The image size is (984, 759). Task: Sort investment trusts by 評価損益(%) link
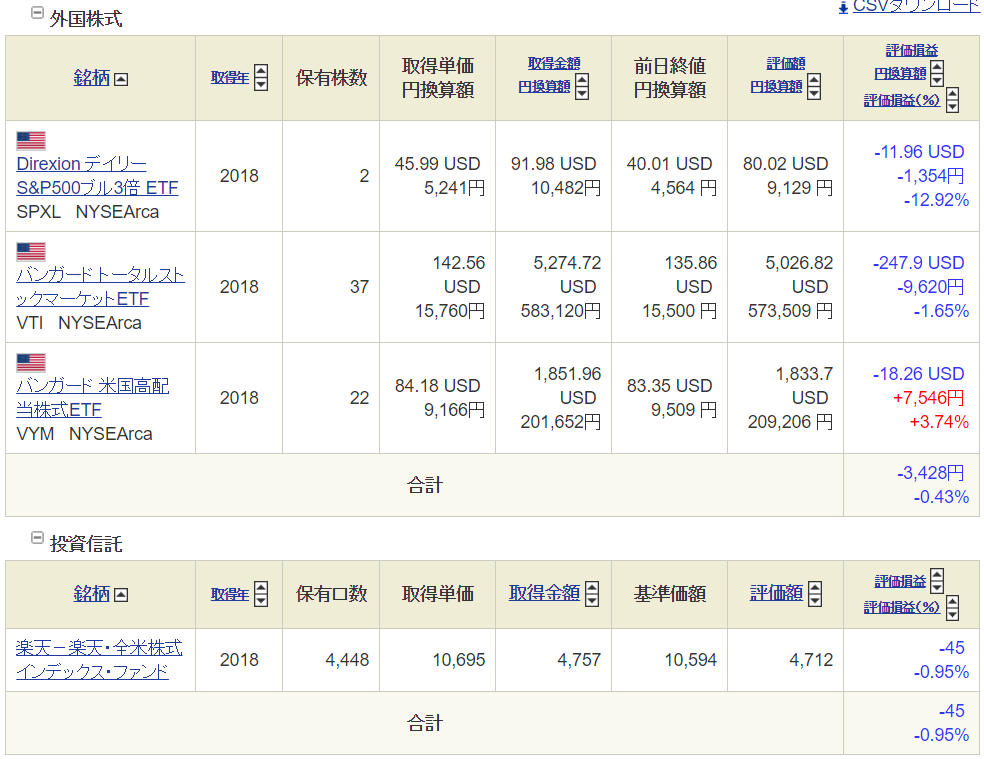(x=902, y=607)
